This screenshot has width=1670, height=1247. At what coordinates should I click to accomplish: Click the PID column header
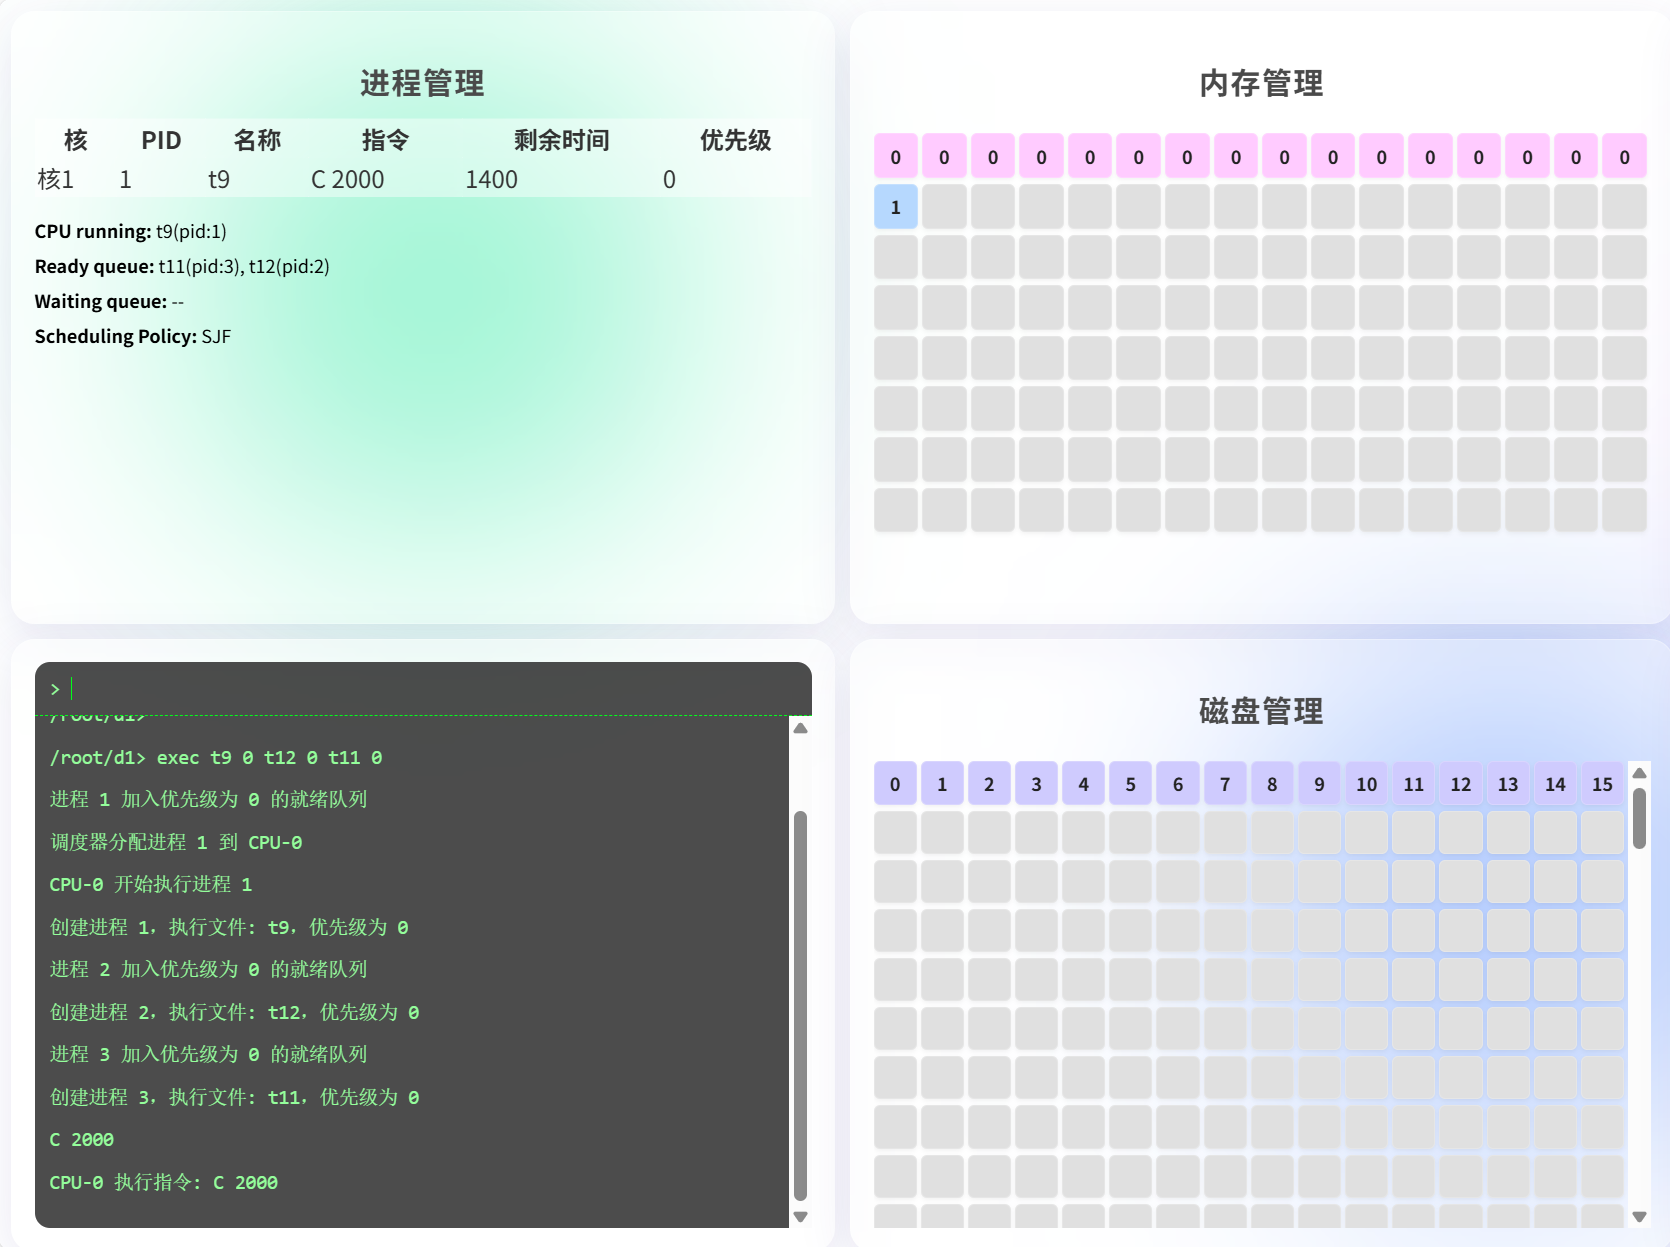coord(161,140)
